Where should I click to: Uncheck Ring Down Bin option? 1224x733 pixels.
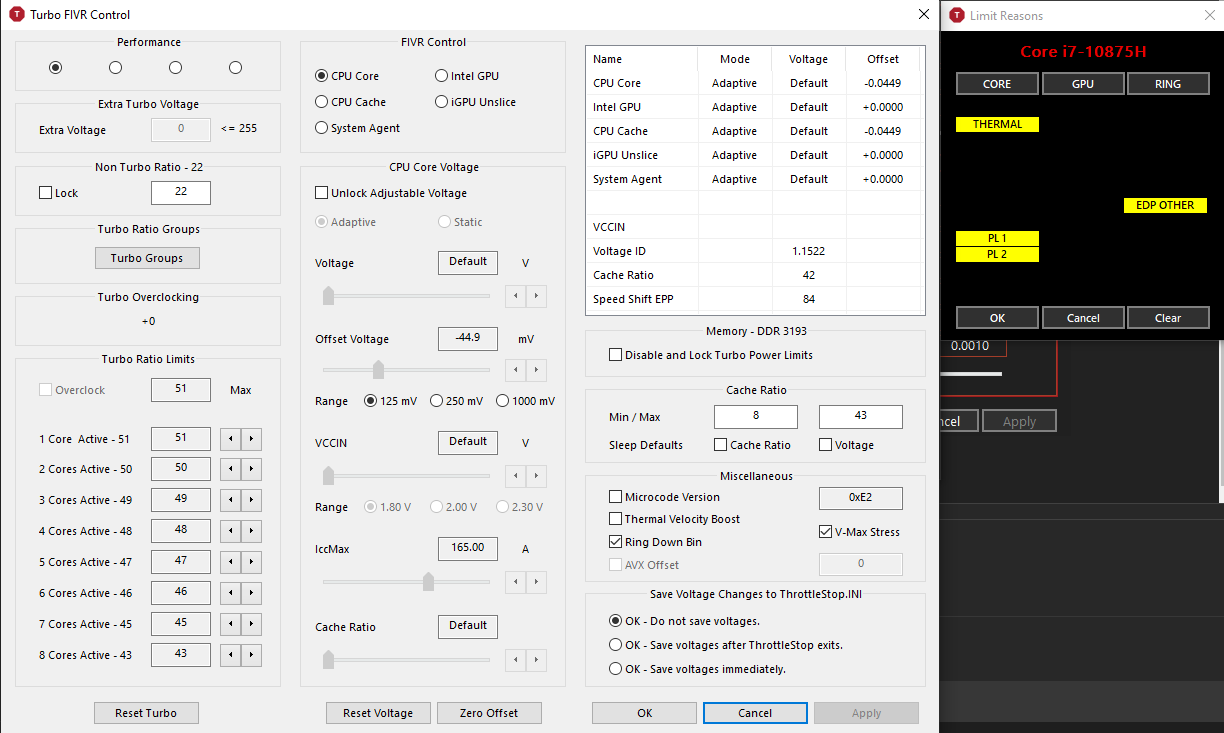click(x=656, y=542)
